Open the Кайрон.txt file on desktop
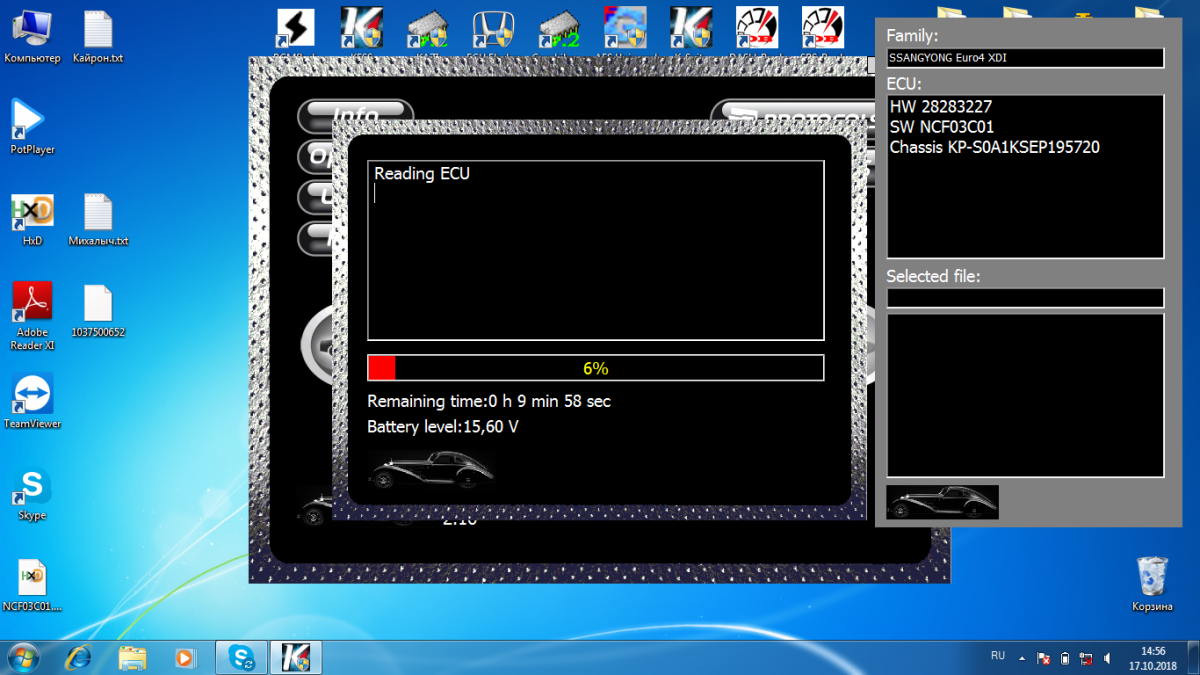Viewport: 1200px width, 675px height. click(x=98, y=36)
